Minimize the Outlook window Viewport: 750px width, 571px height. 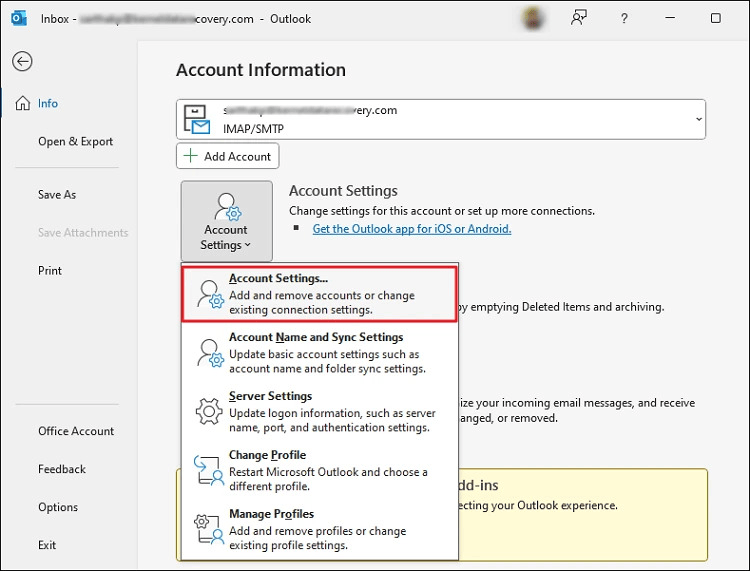pyautogui.click(x=670, y=18)
